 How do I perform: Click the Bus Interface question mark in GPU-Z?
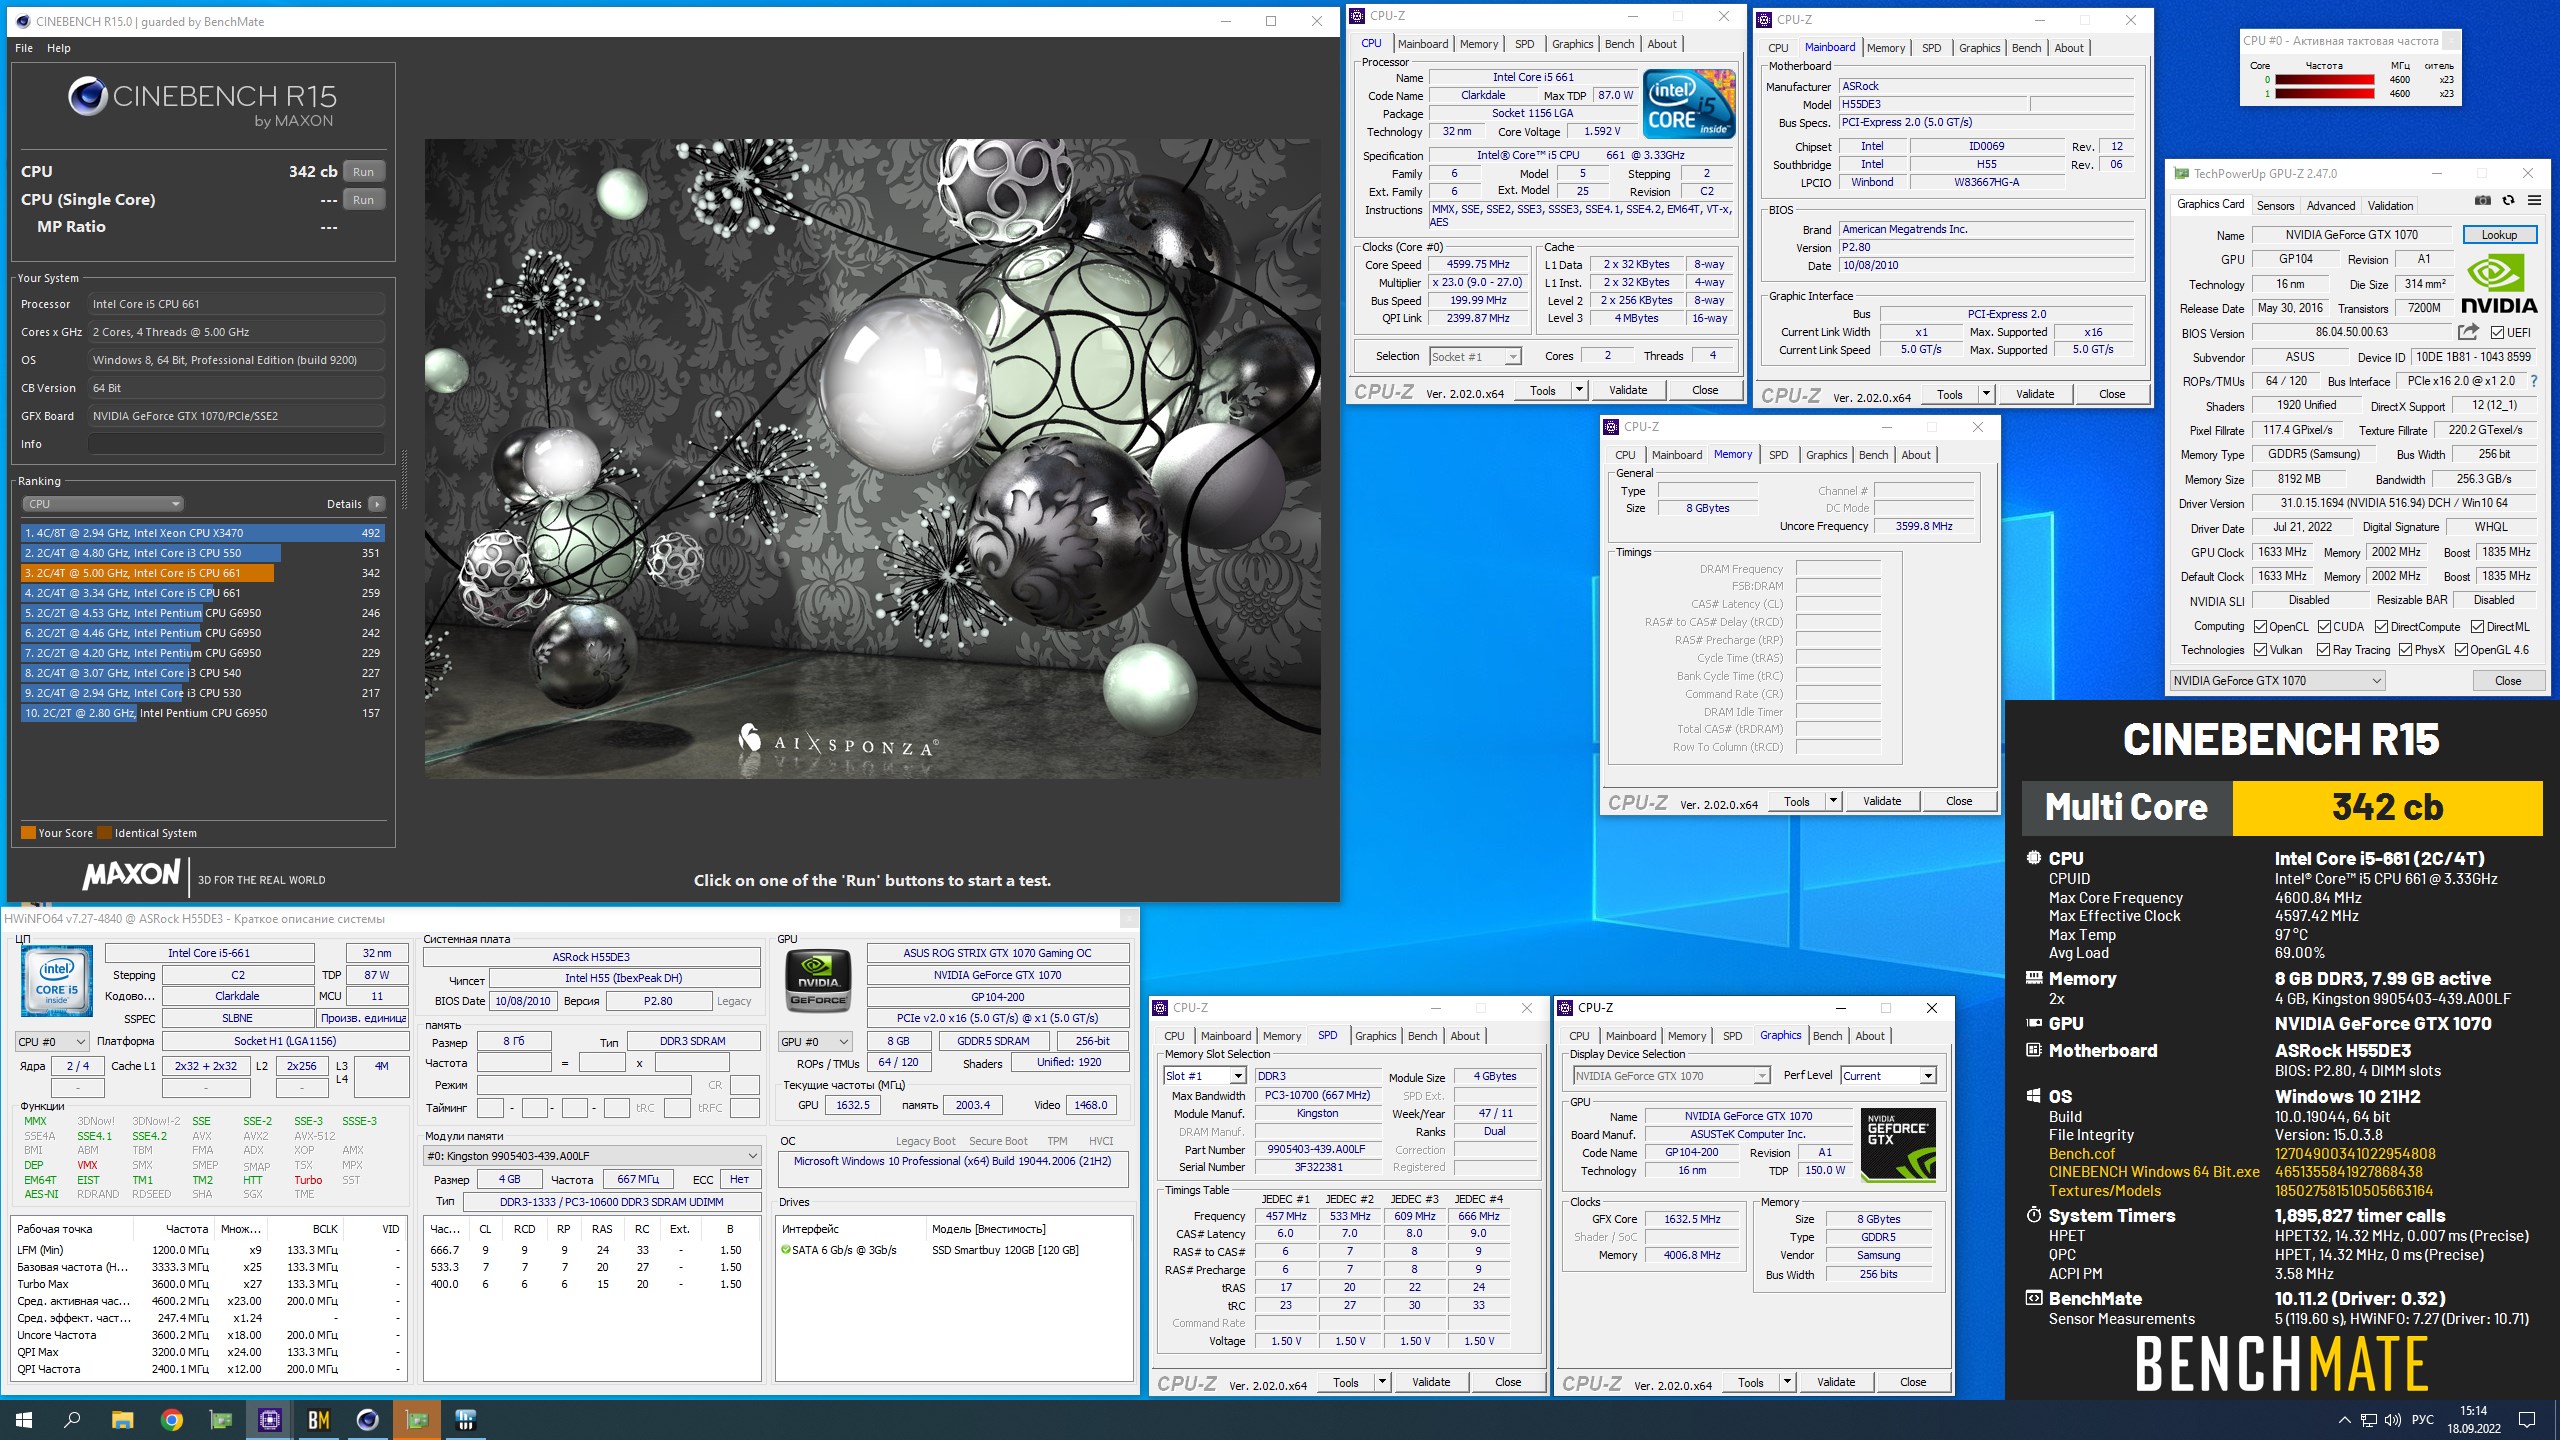[x=2533, y=381]
